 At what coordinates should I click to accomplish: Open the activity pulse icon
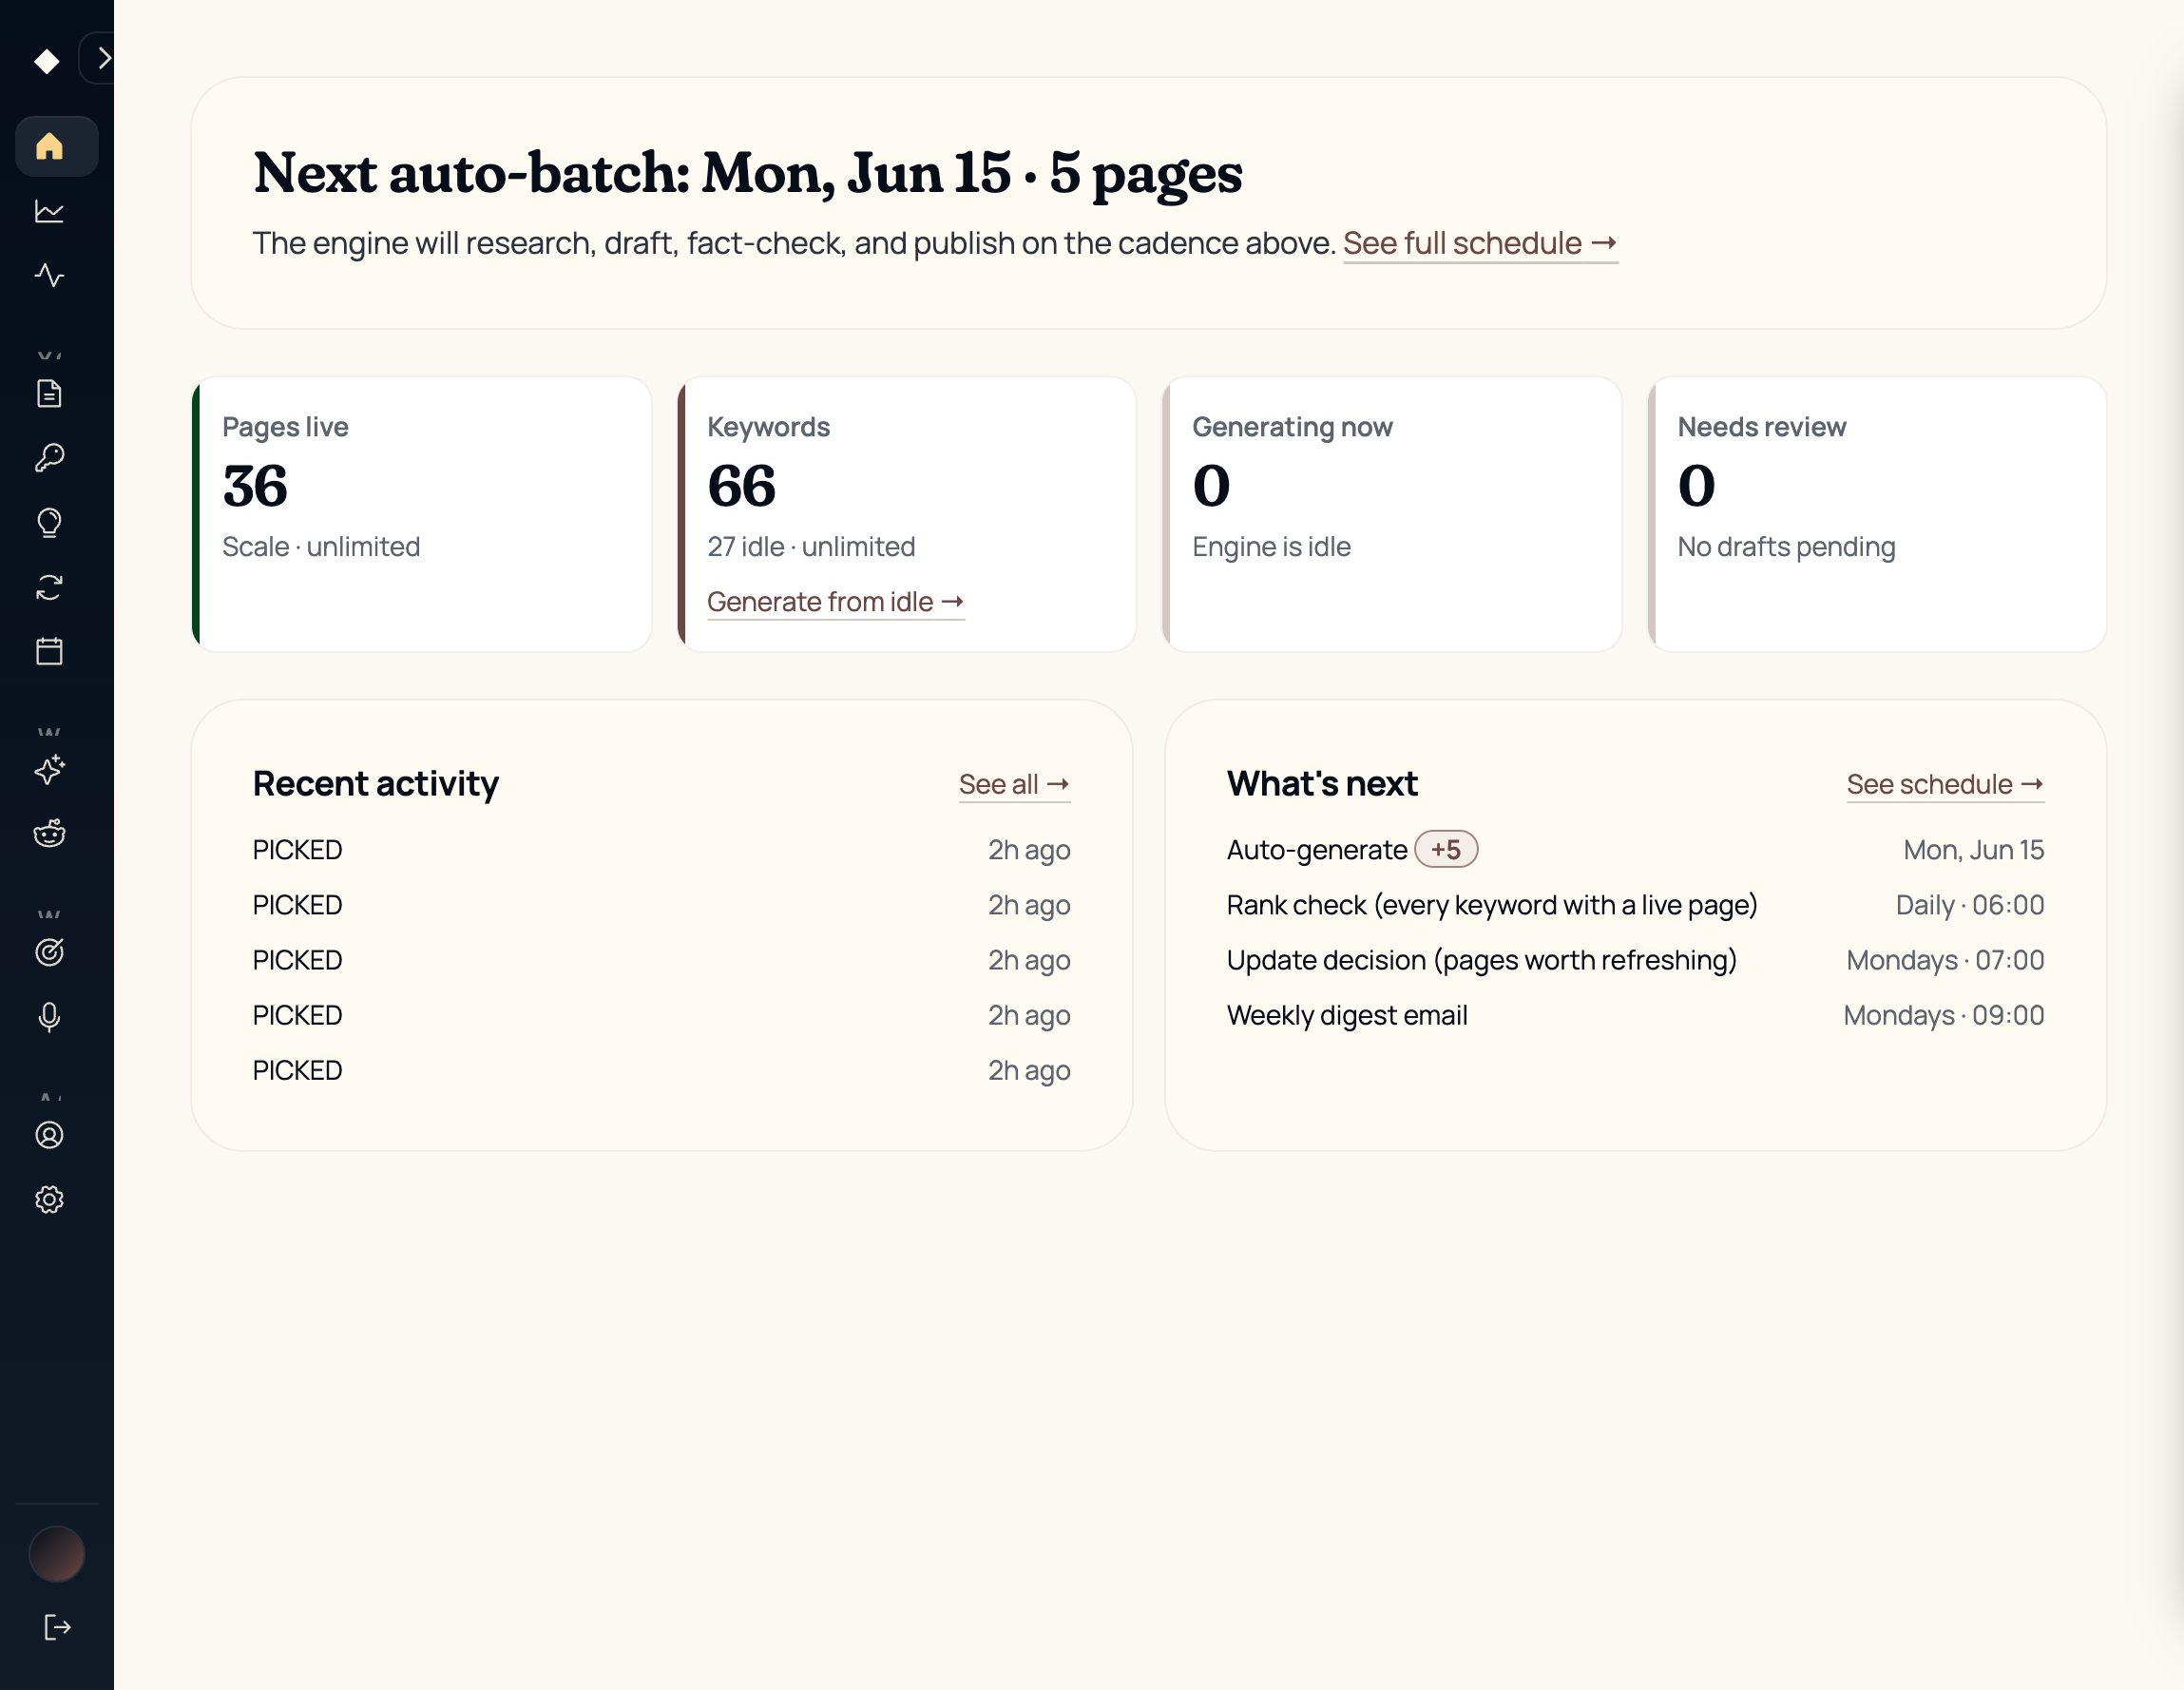tap(49, 275)
